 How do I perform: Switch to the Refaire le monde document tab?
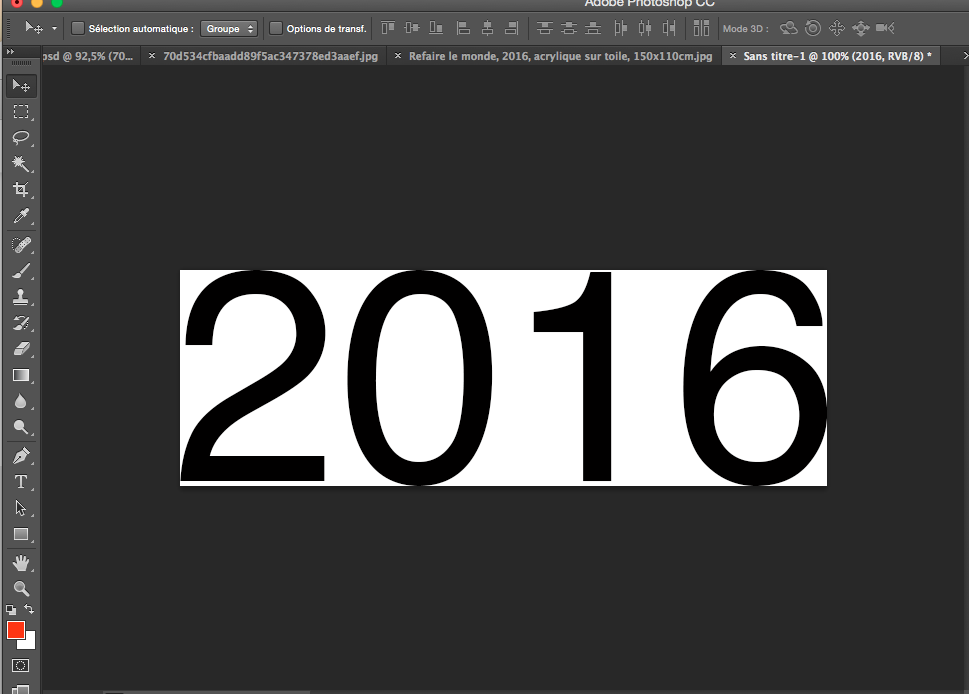[560, 57]
